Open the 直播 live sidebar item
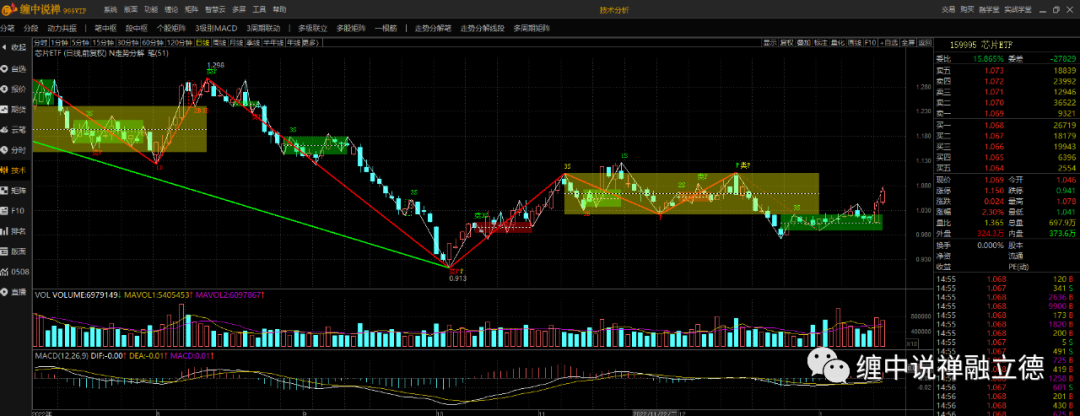 point(14,292)
